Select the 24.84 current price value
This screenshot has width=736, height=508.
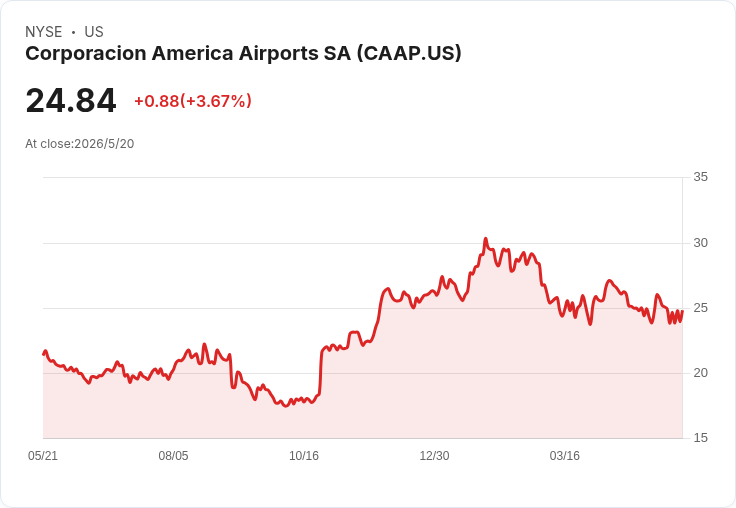[71, 100]
